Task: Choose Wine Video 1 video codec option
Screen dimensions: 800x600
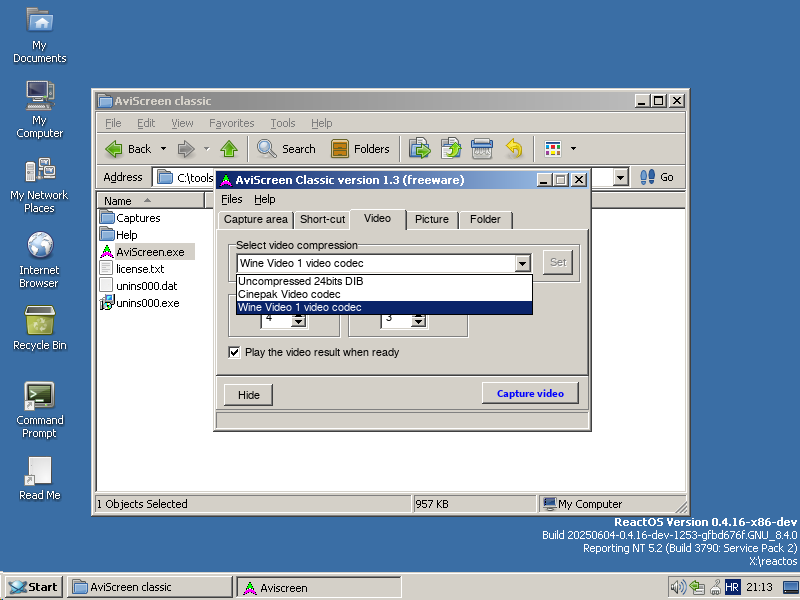Action: click(384, 307)
